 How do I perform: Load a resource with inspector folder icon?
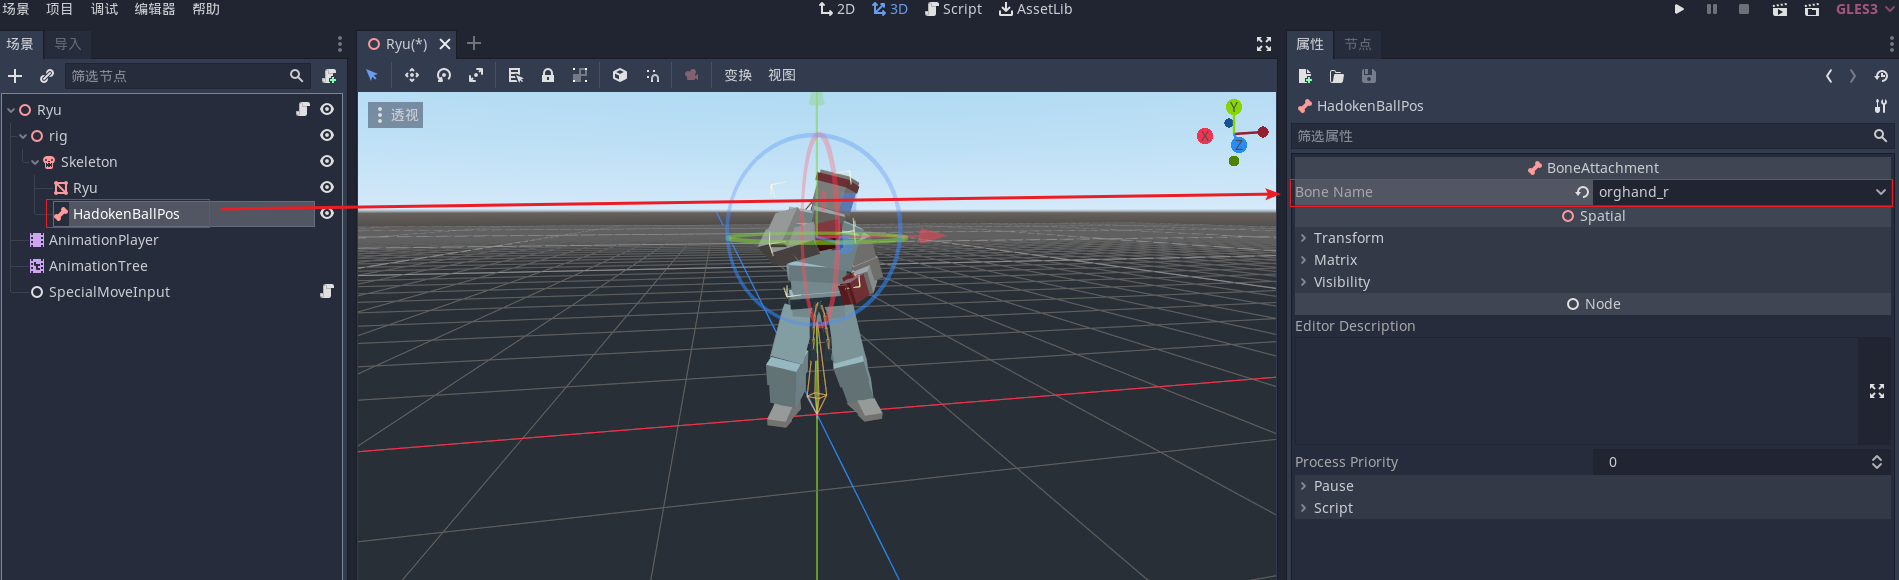(x=1337, y=76)
